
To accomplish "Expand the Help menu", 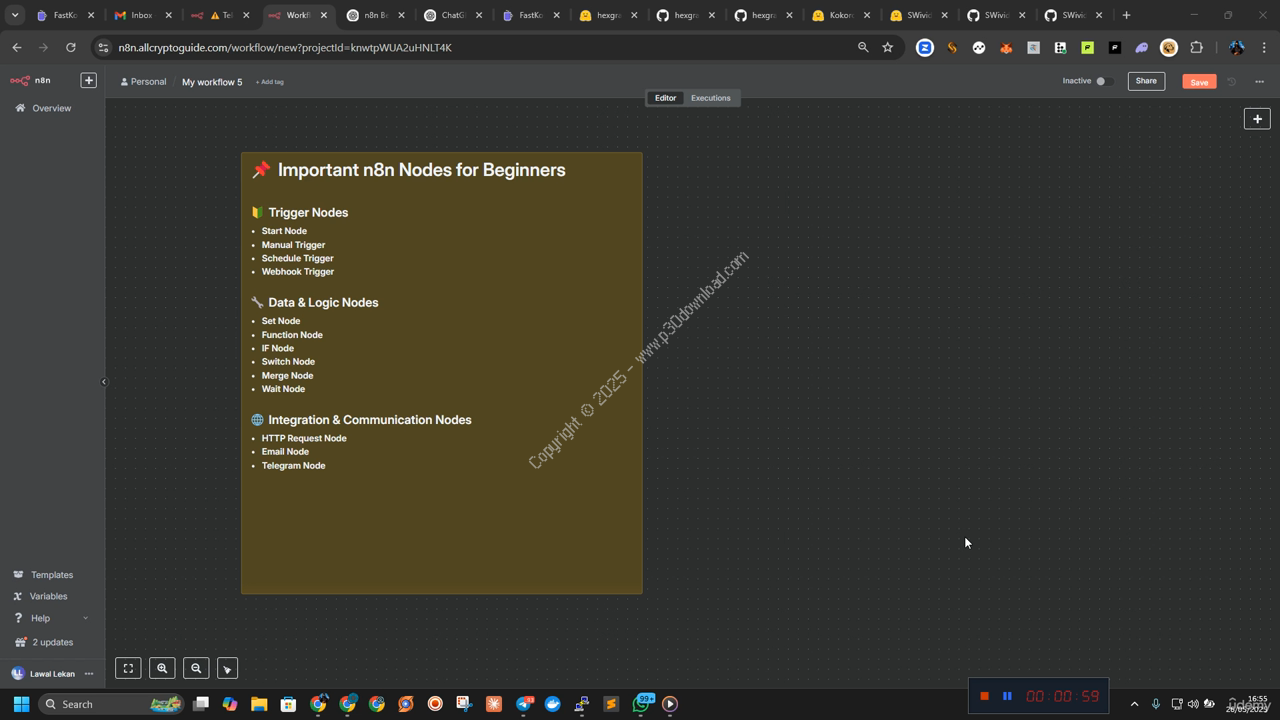I will [x=50, y=618].
